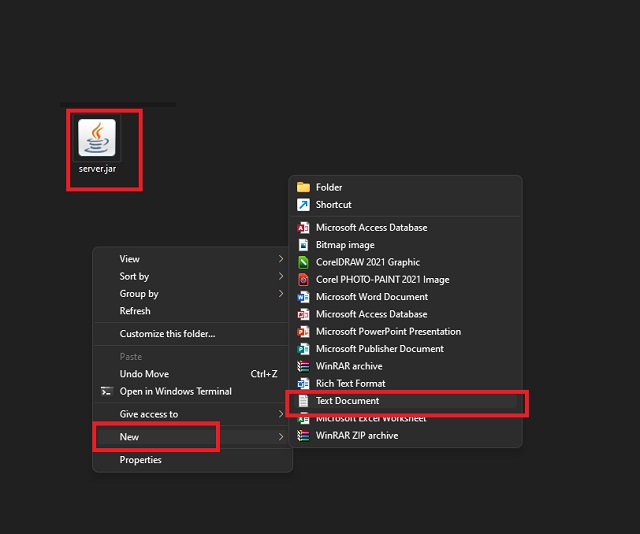
Task: Click the WinRAR archive icon
Action: 303,366
